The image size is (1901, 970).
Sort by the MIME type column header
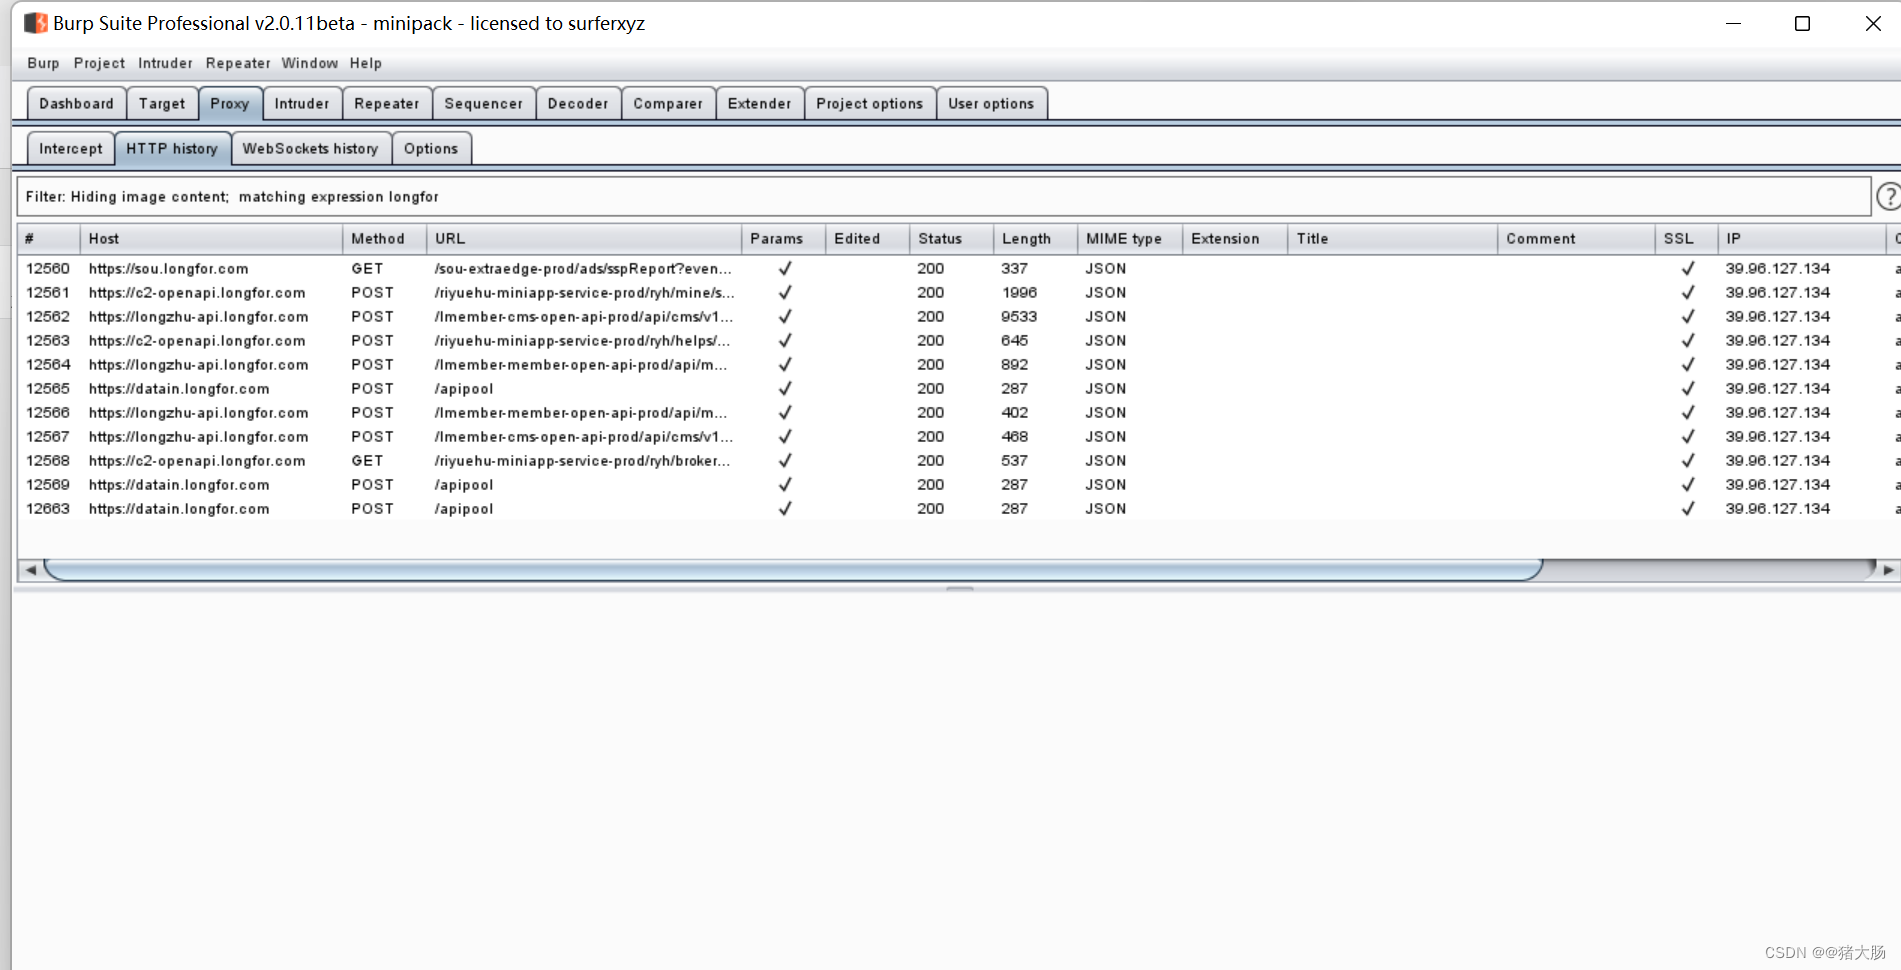click(x=1130, y=238)
